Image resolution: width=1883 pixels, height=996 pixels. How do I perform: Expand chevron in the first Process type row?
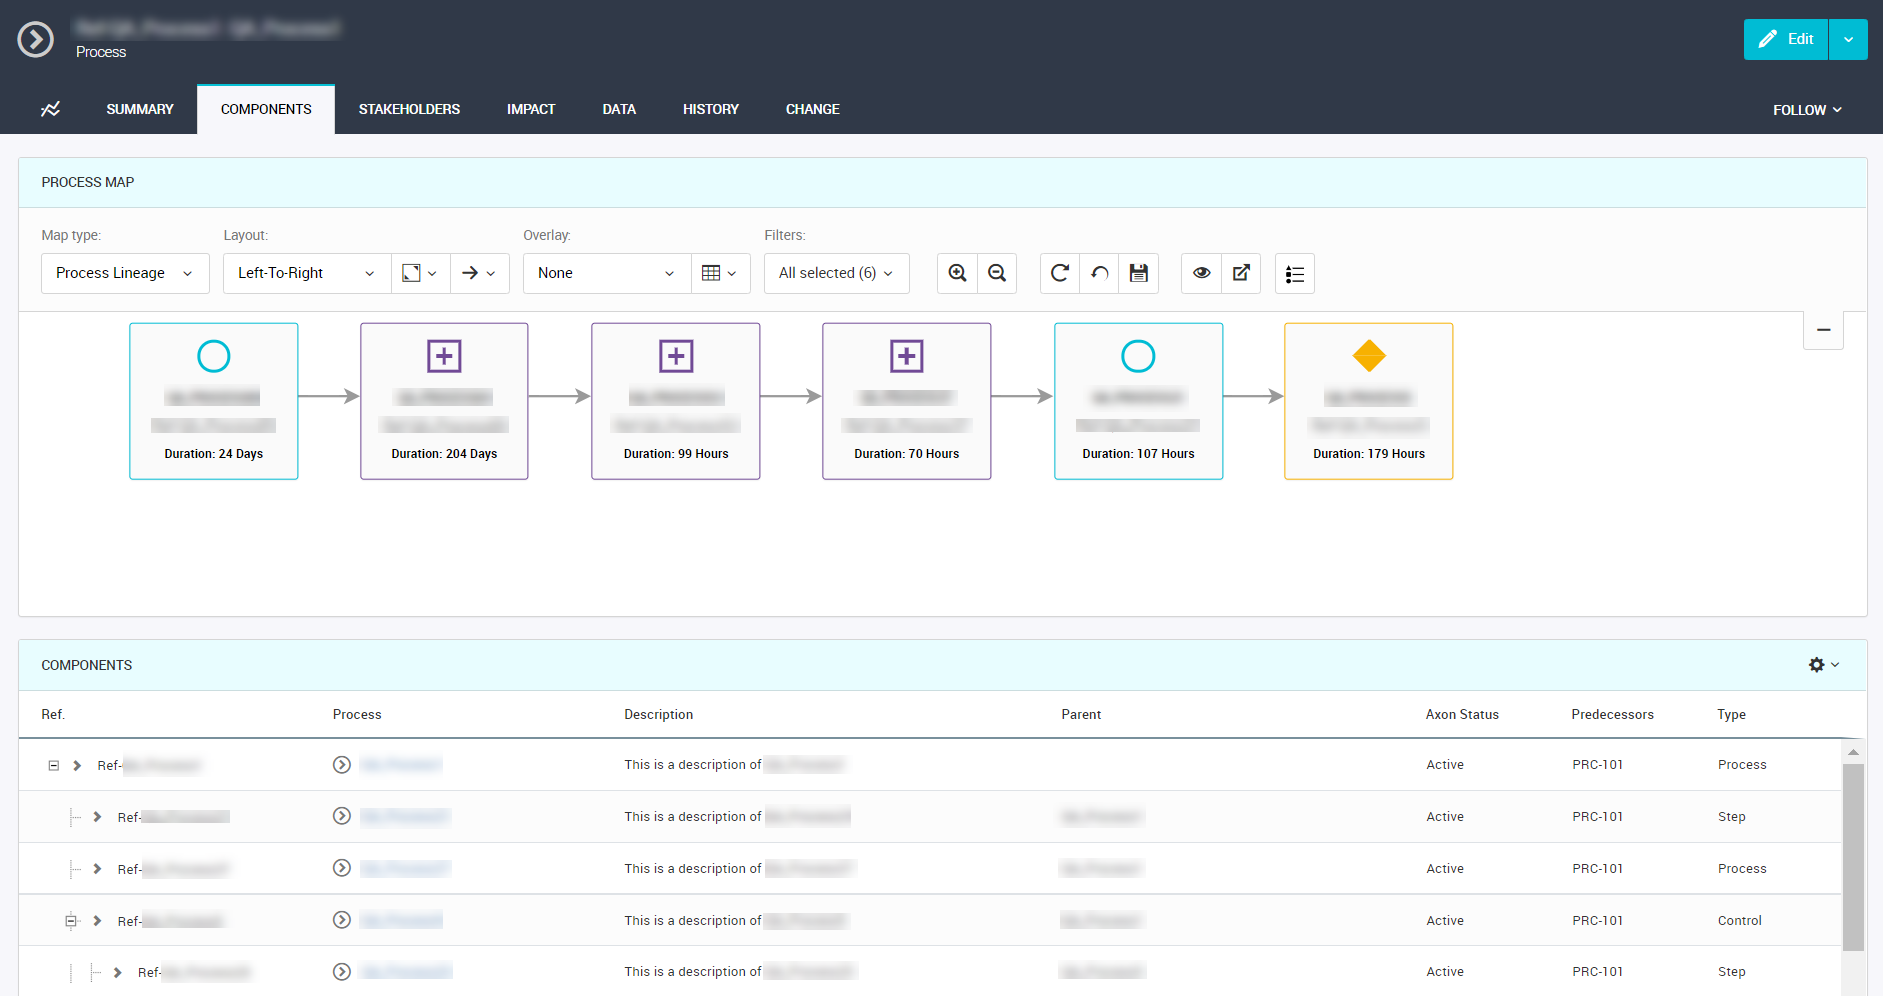77,766
